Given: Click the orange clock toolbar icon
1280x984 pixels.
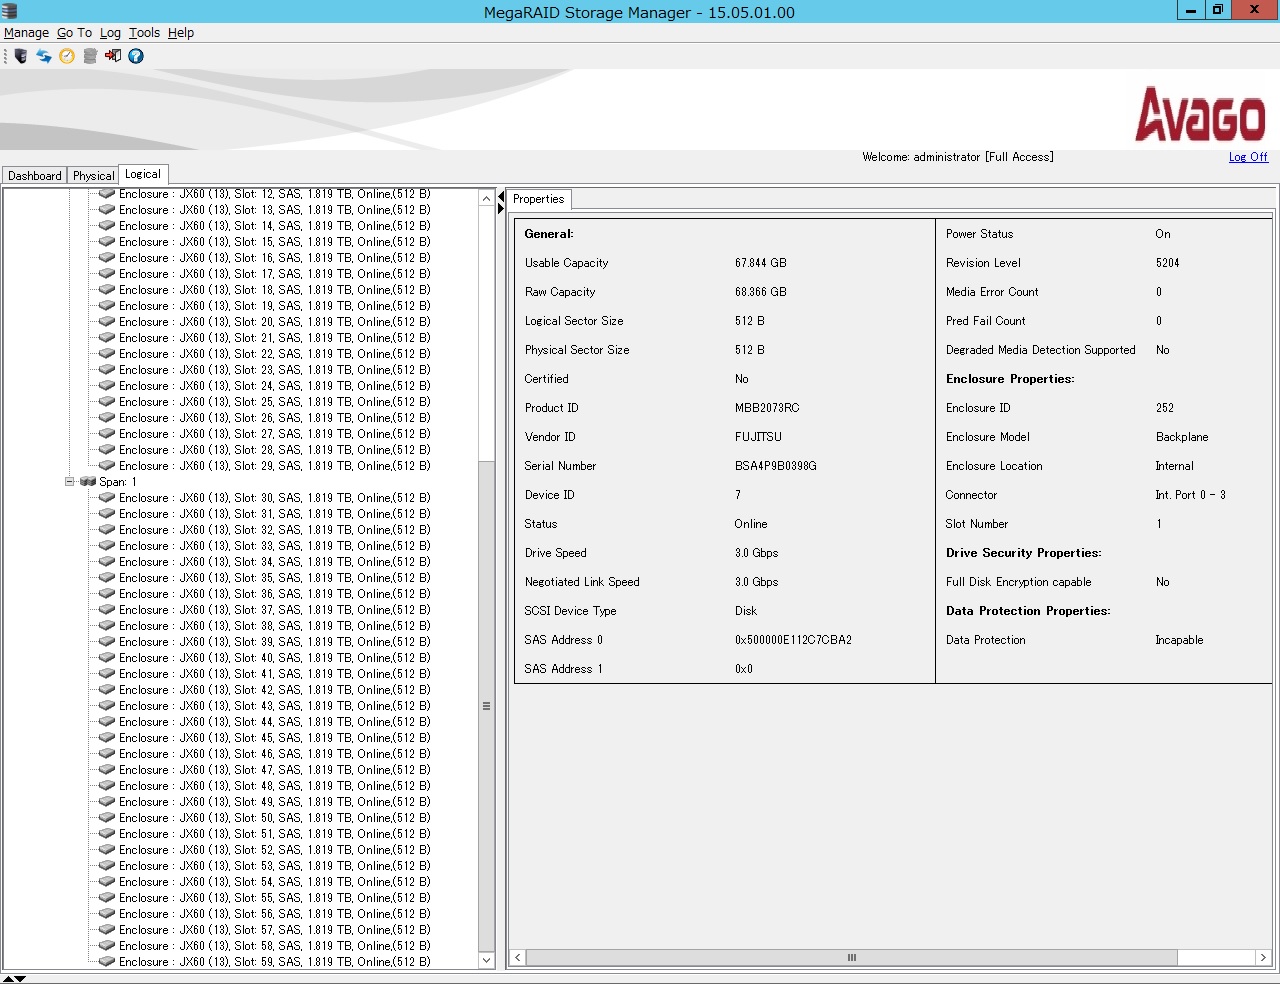Looking at the screenshot, I should click(67, 56).
